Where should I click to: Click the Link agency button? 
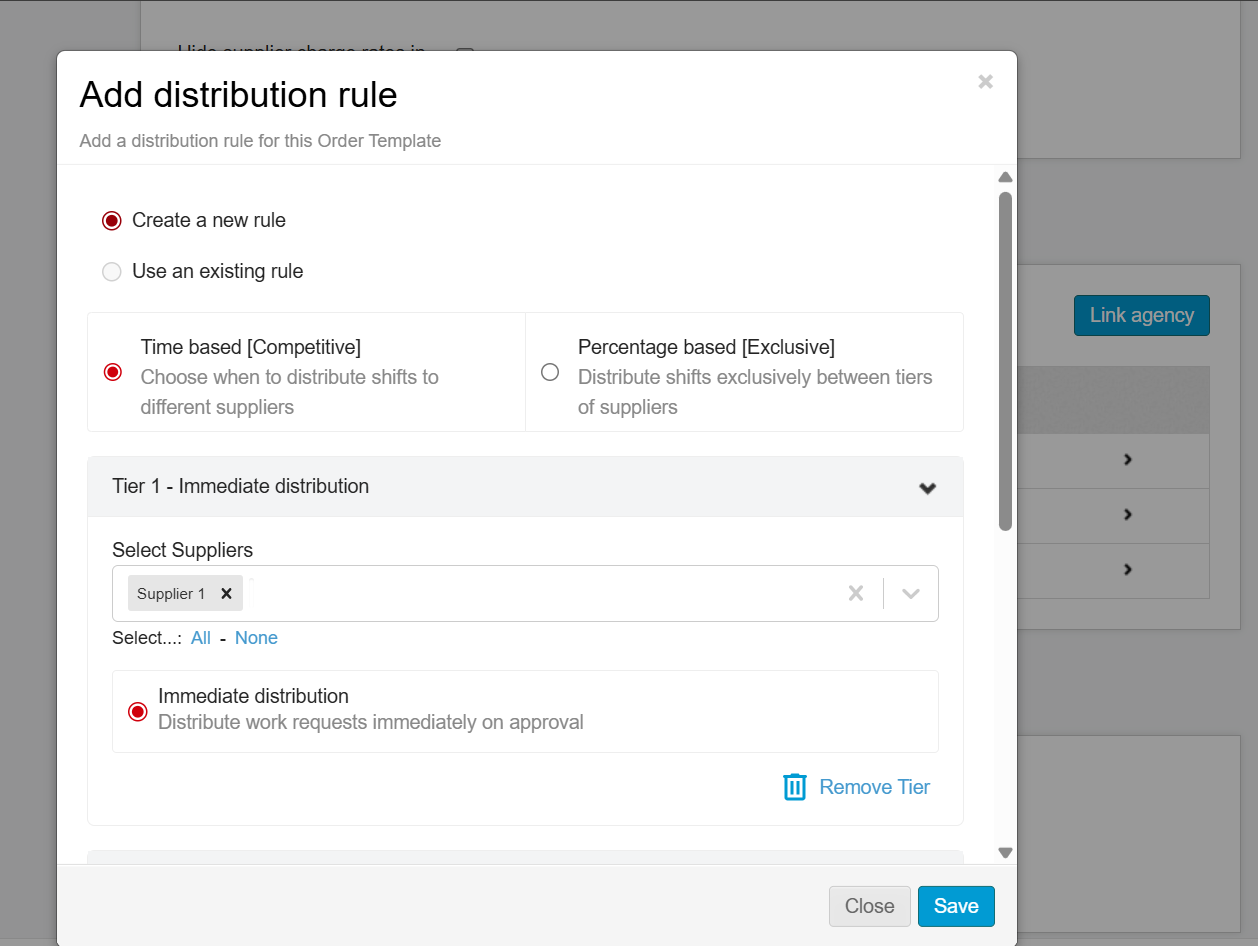(1141, 315)
